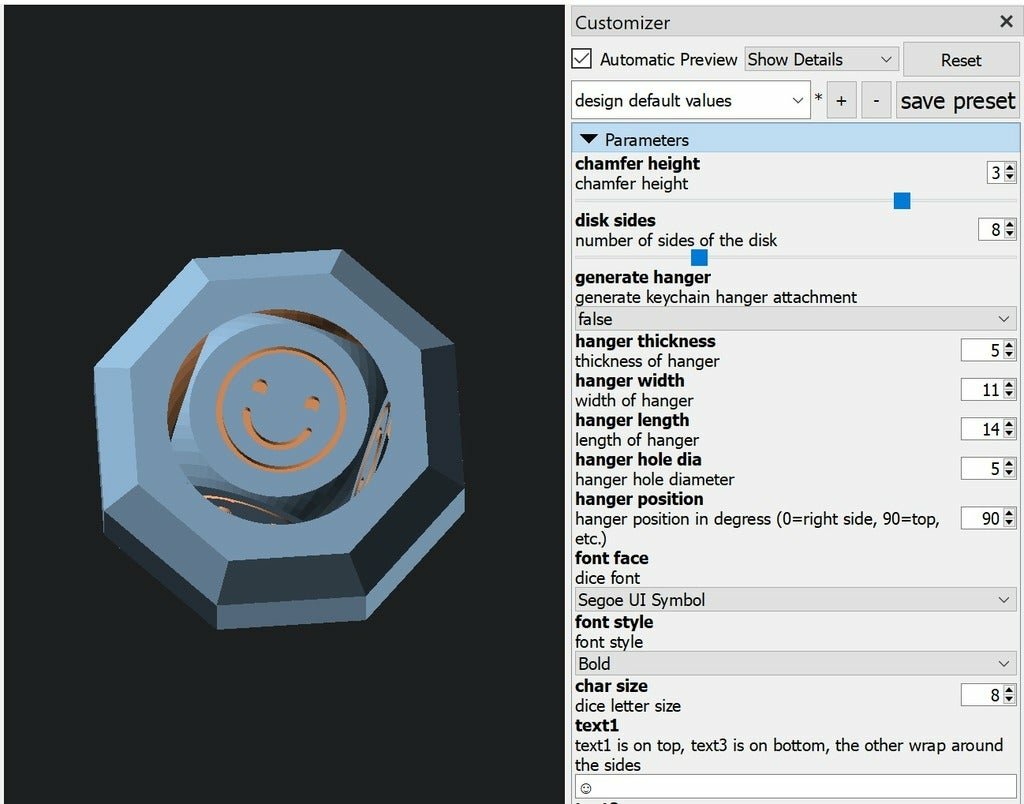Open the Show Details dropdown
The image size is (1024, 804).
[x=821, y=59]
